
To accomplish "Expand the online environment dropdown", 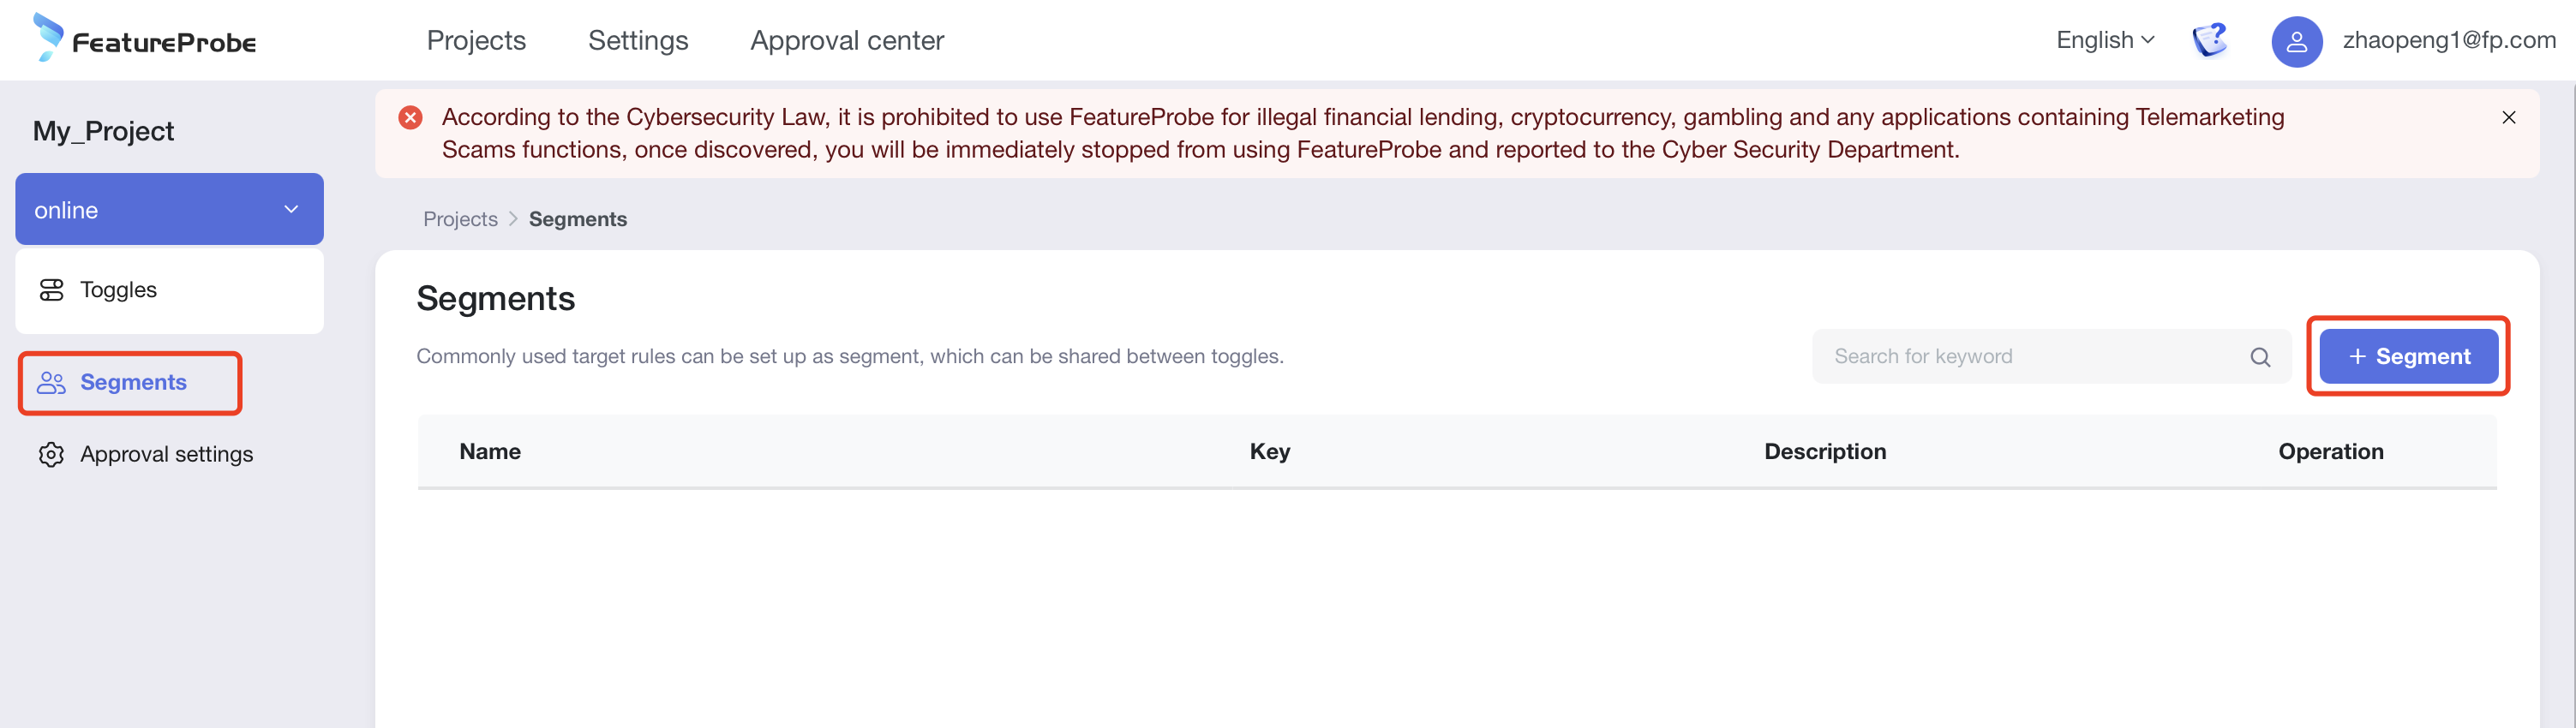I will pos(291,210).
